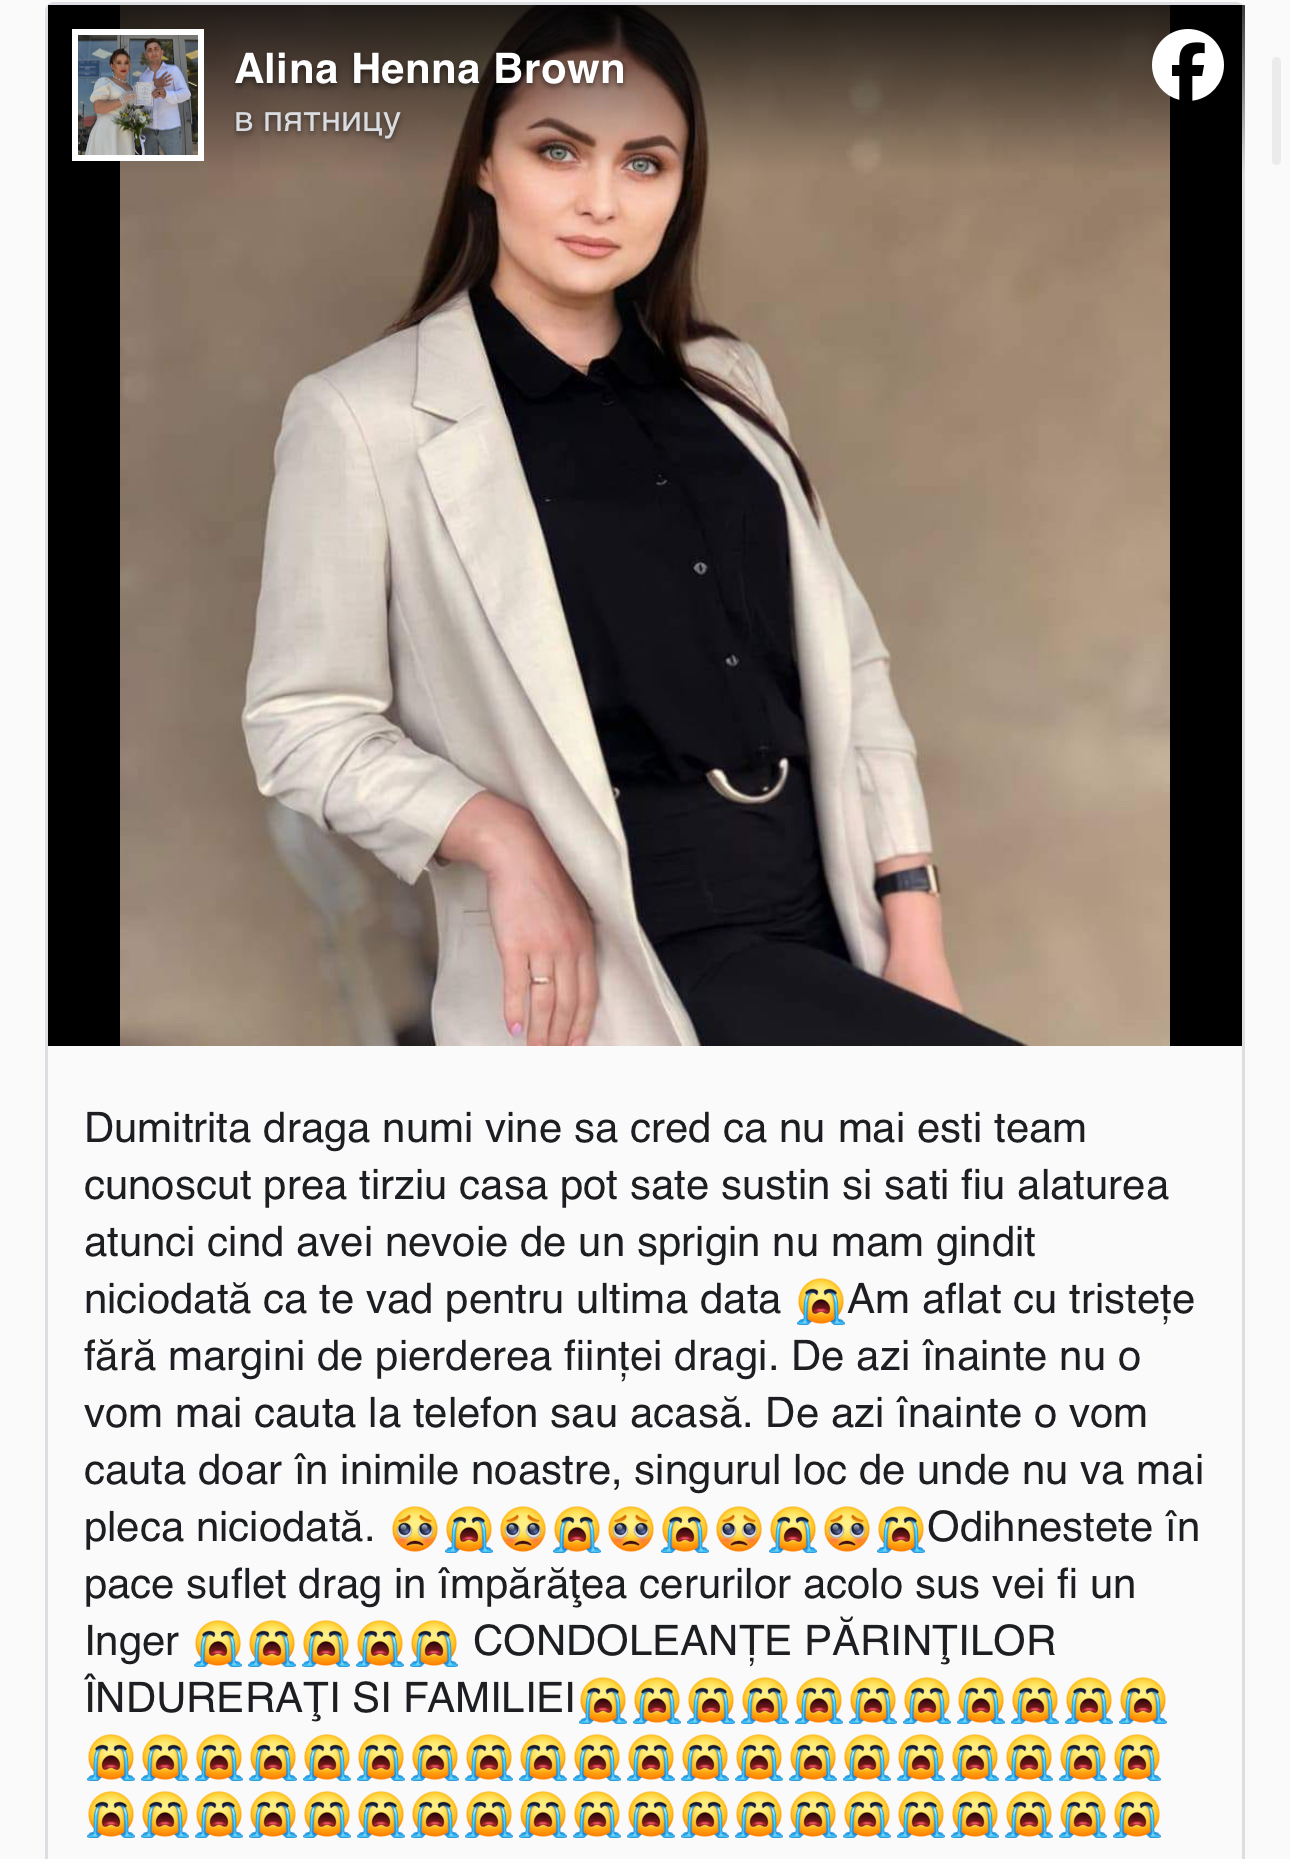The height and width of the screenshot is (1859, 1290).
Task: Click the word 'Dumitrita' starting the post
Action: point(168,1128)
